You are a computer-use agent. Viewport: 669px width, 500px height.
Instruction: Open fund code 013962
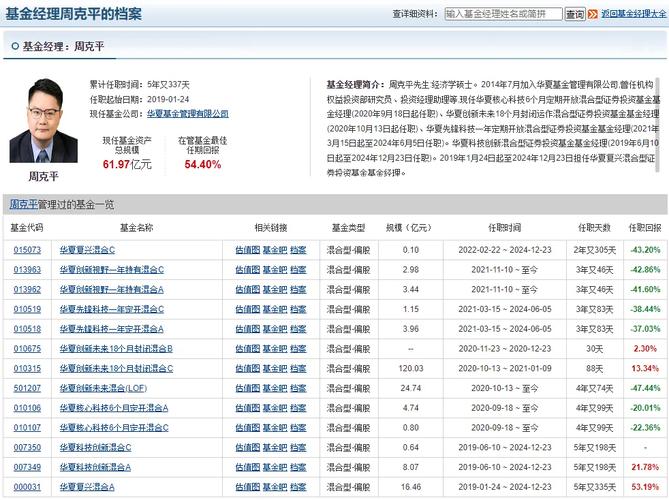27,290
